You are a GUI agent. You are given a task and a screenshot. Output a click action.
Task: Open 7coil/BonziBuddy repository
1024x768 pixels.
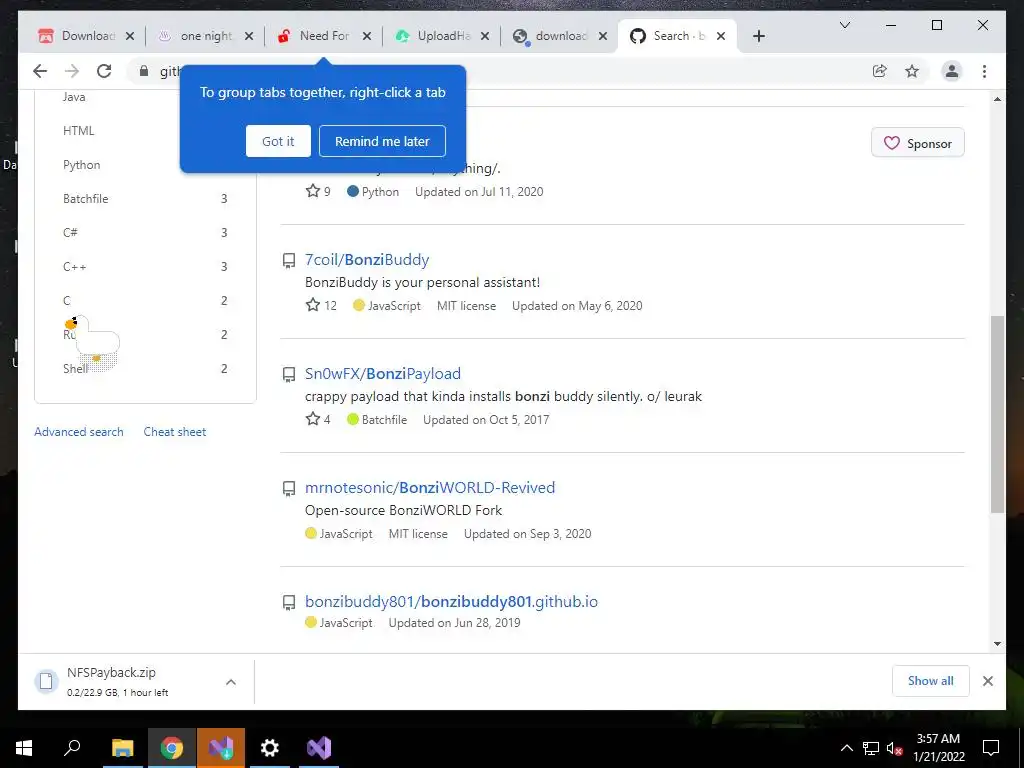pos(367,259)
